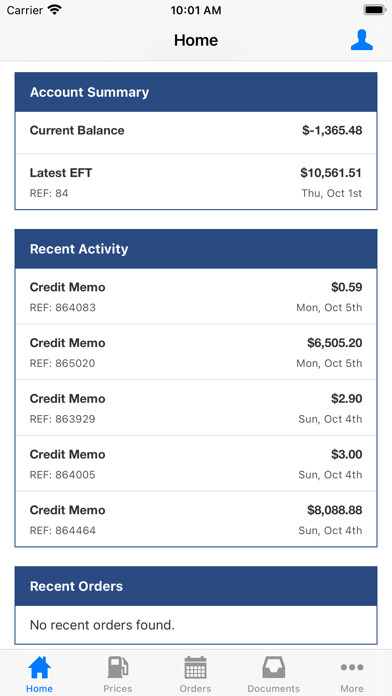The image size is (392, 696).
Task: Tap the Wi-Fi signal icon
Action: (x=55, y=10)
